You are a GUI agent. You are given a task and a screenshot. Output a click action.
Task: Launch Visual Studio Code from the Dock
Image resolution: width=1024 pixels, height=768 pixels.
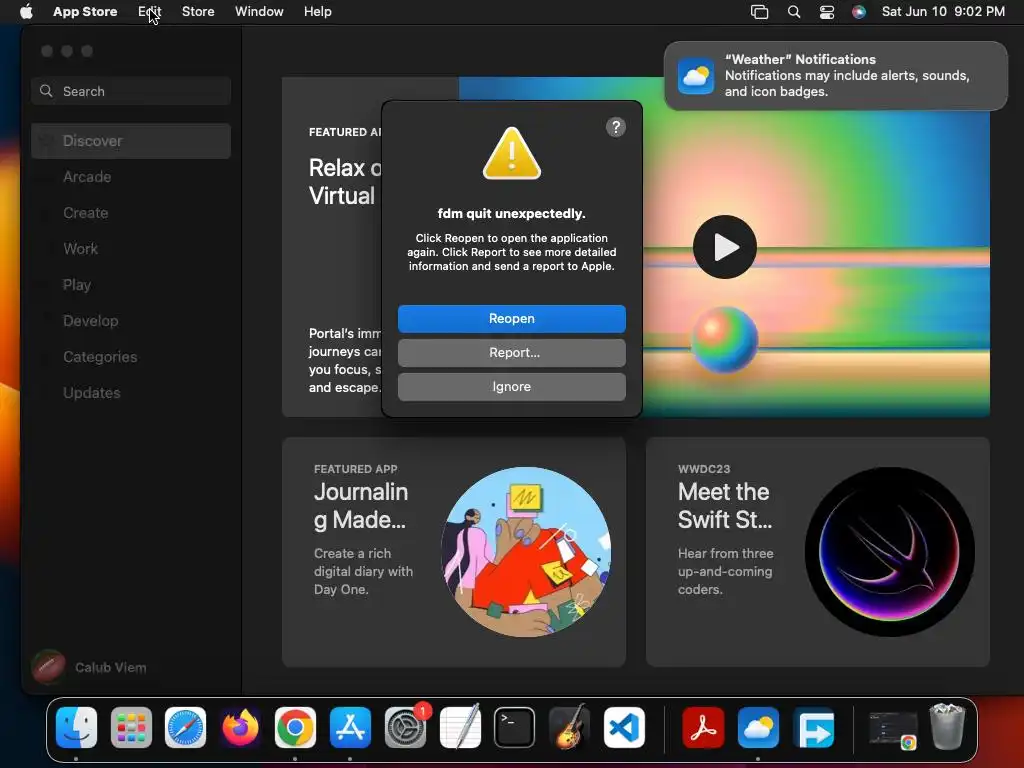click(624, 727)
